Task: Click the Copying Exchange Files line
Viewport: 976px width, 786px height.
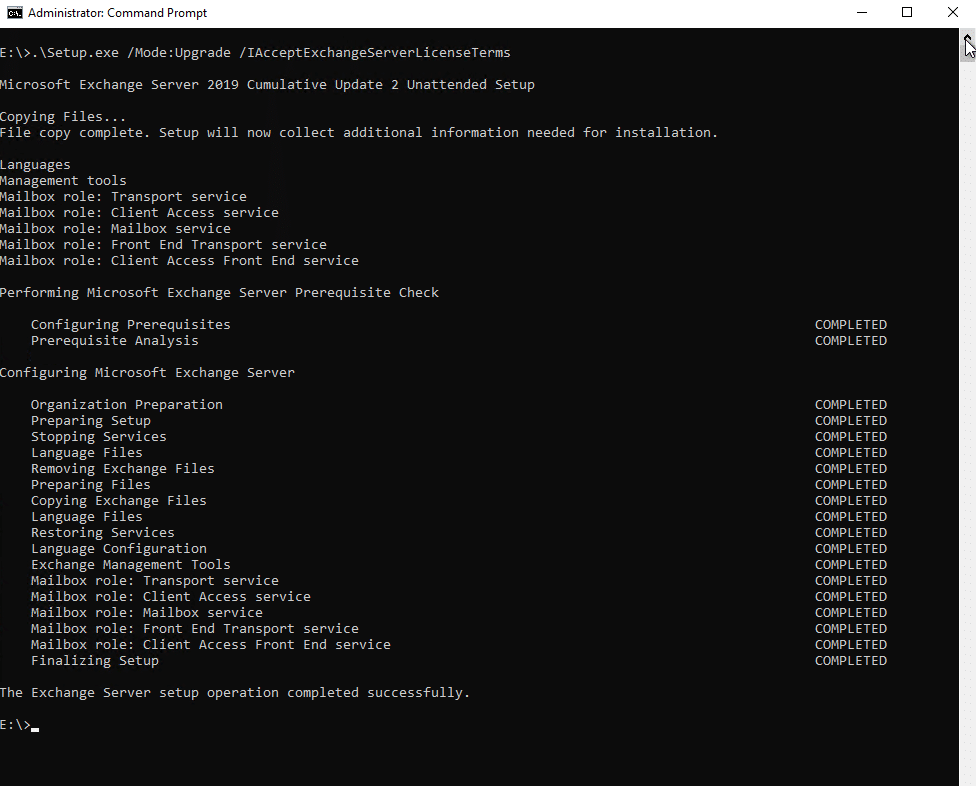Action: [118, 500]
